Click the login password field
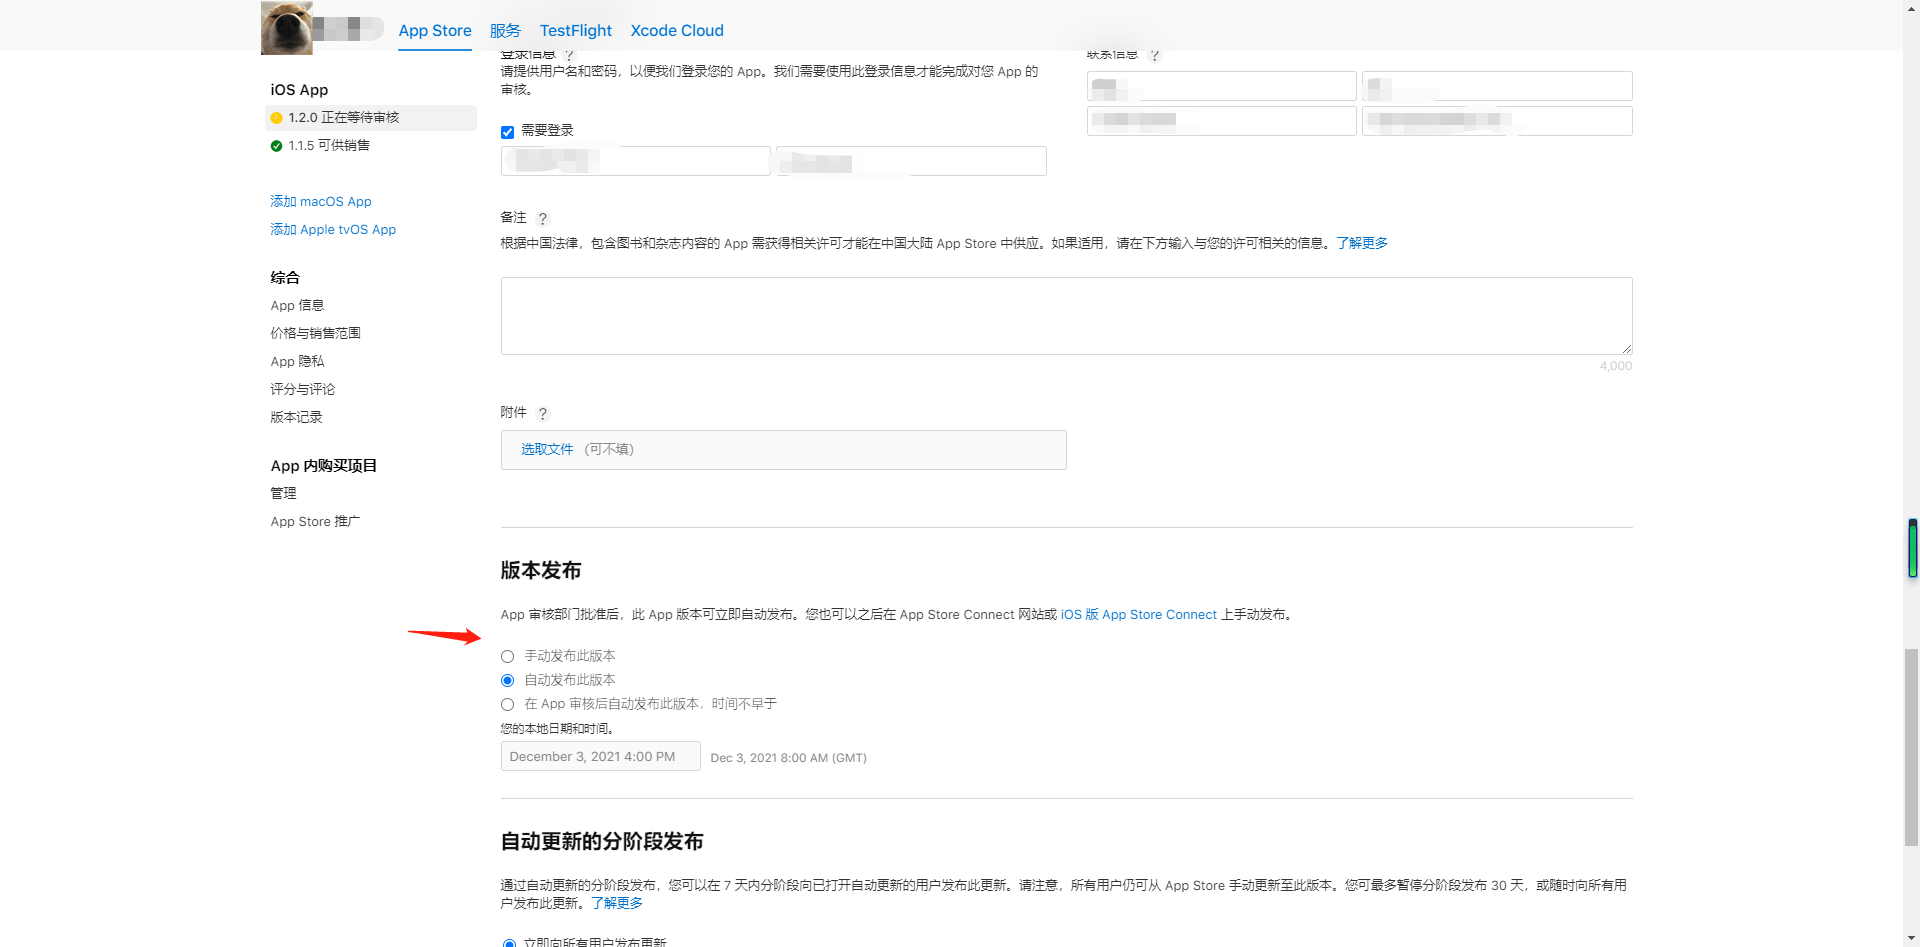Screen dimensions: 1920x947 point(912,161)
